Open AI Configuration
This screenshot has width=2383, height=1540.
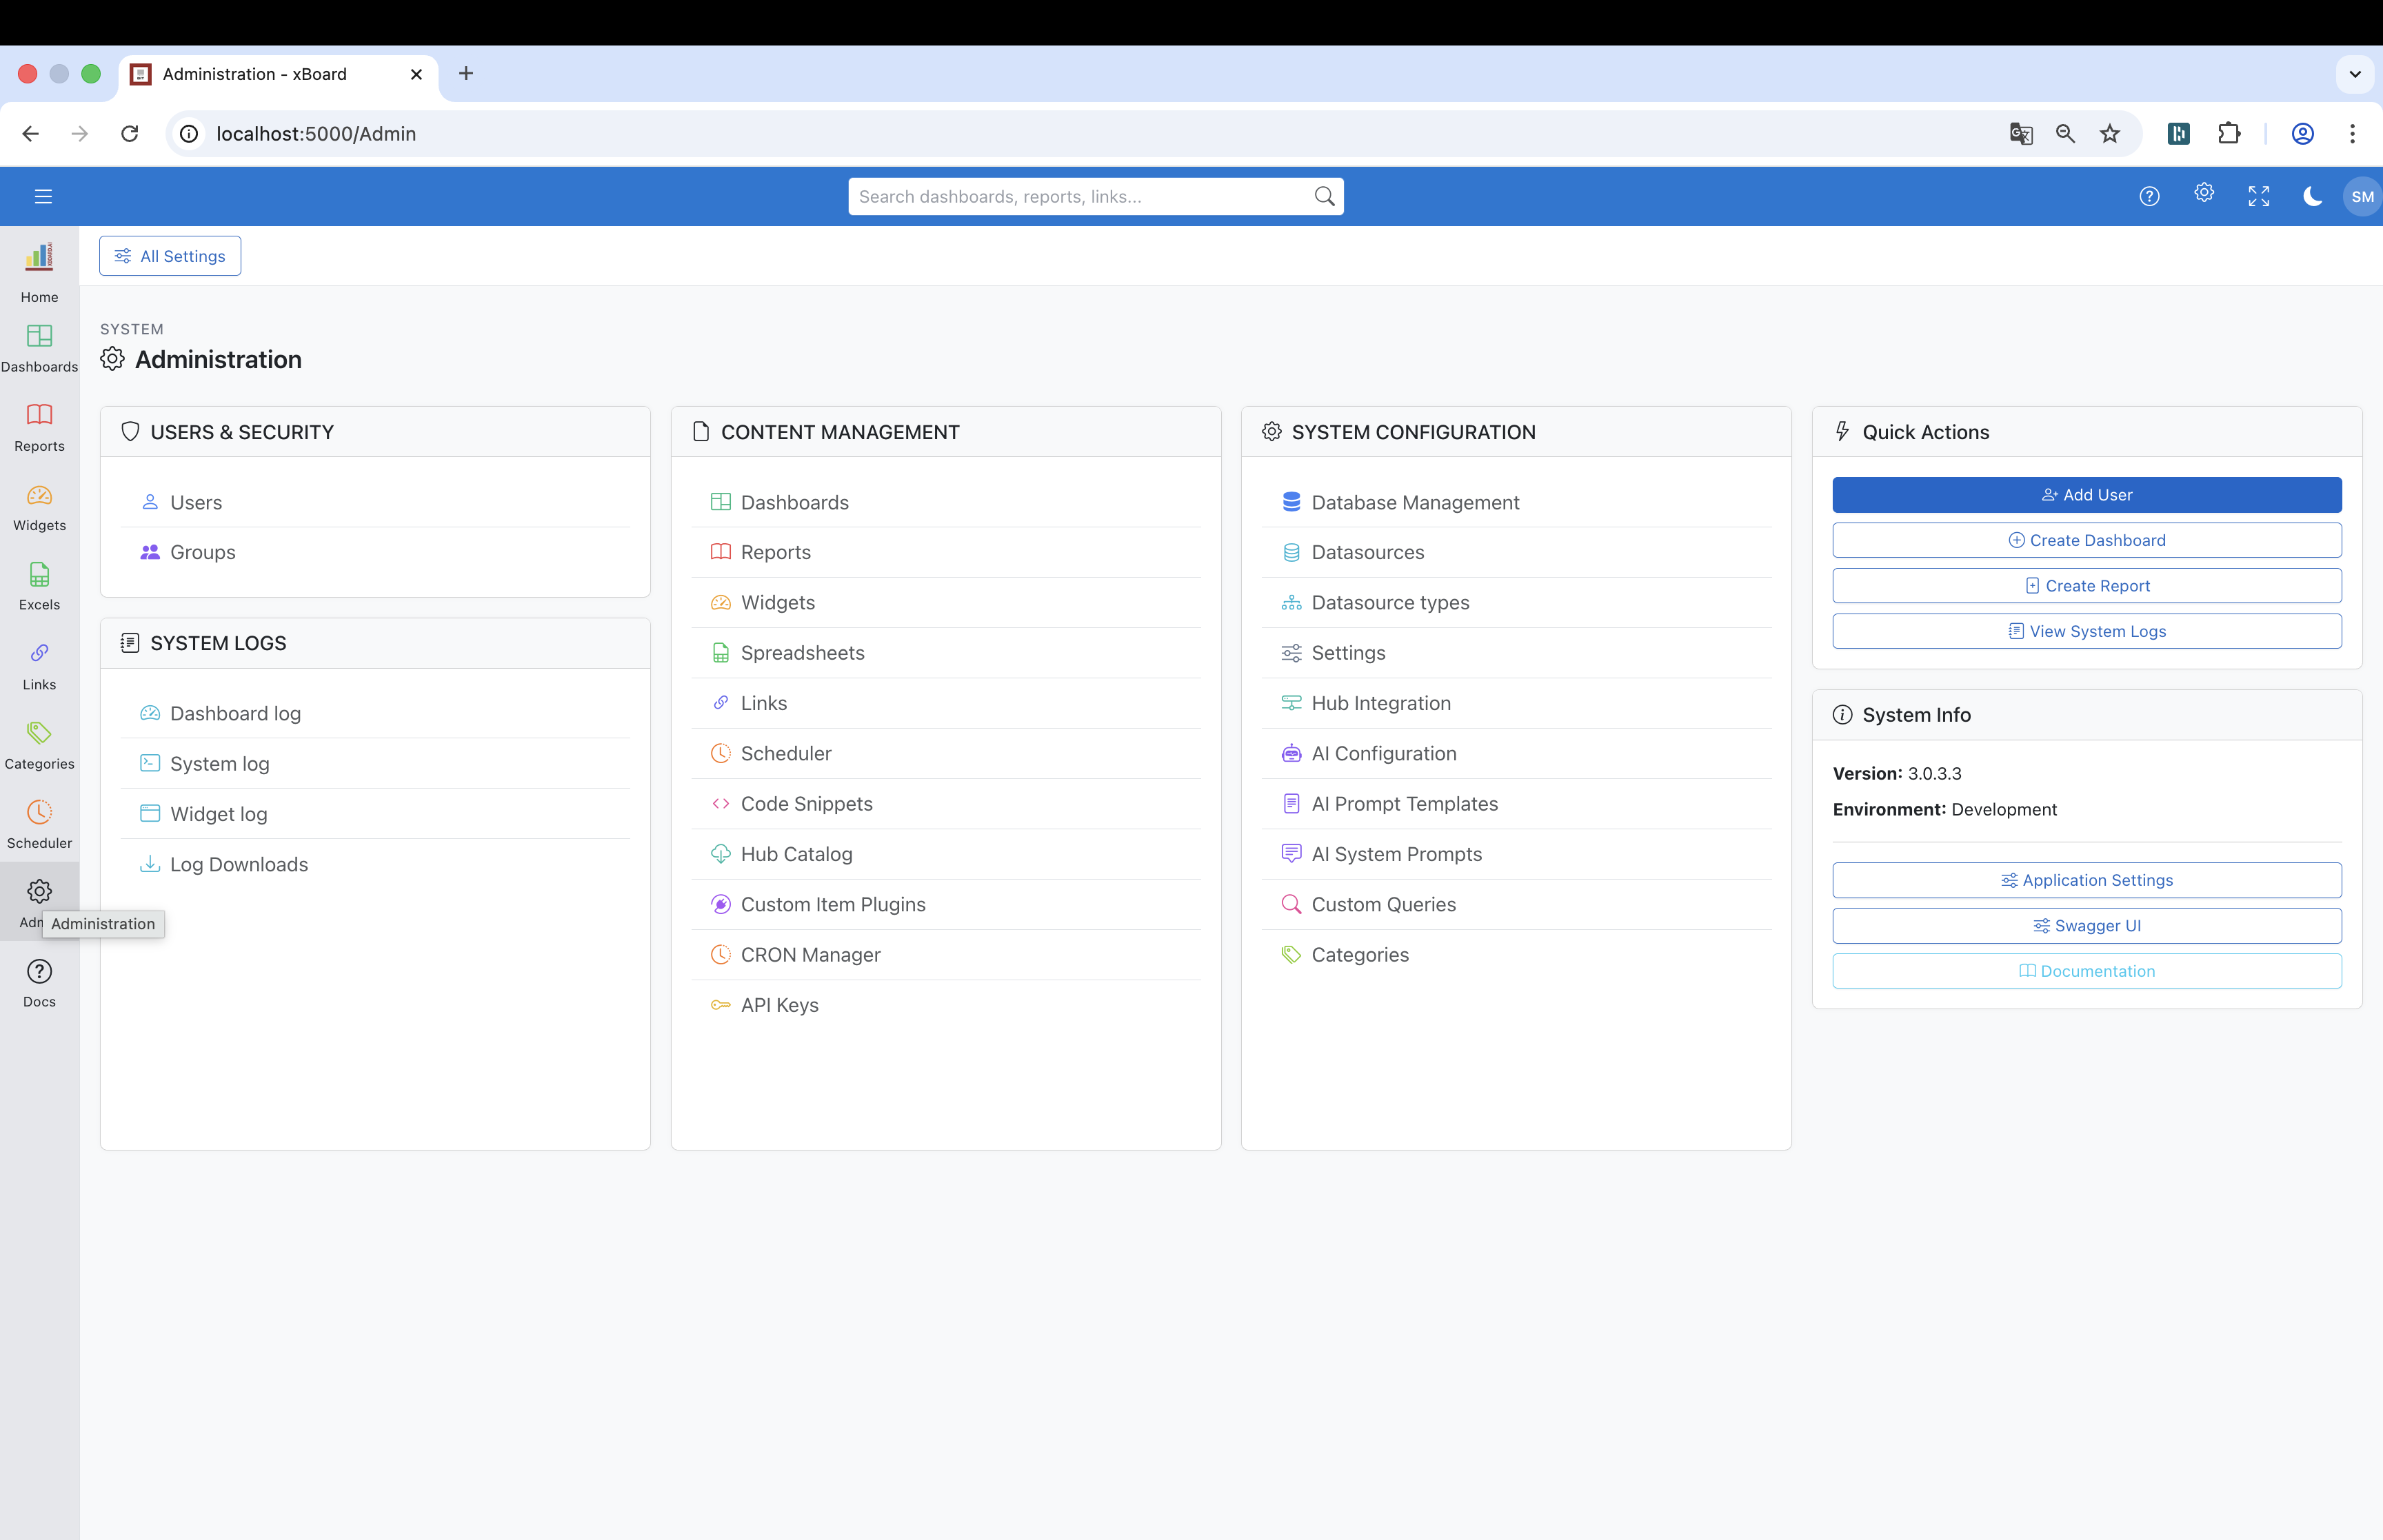pos(1516,753)
